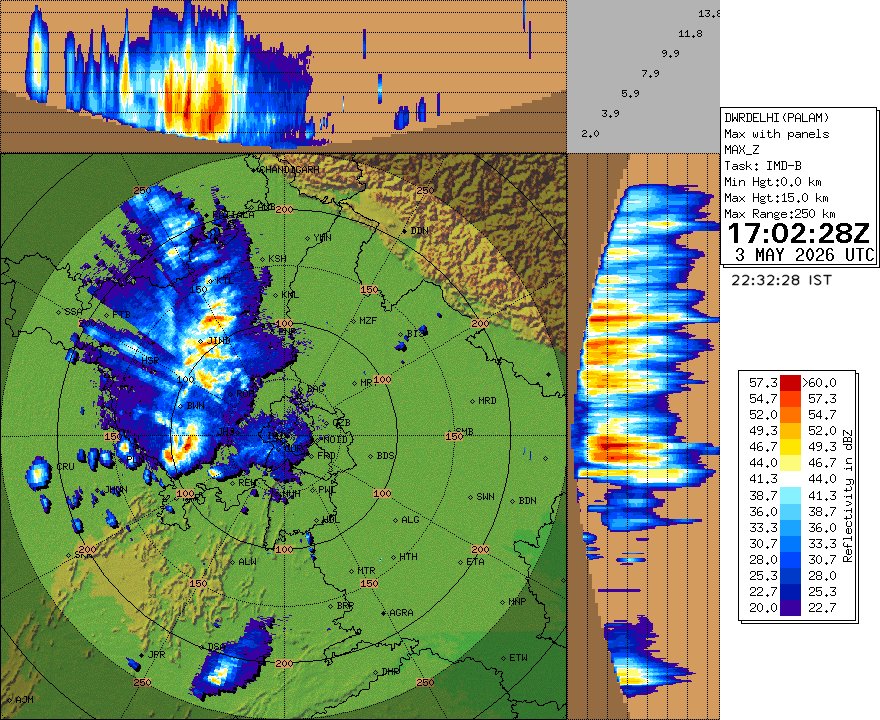Click the 'BRP' station label
Image resolution: width=880 pixels, height=720 pixels.
tap(345, 606)
